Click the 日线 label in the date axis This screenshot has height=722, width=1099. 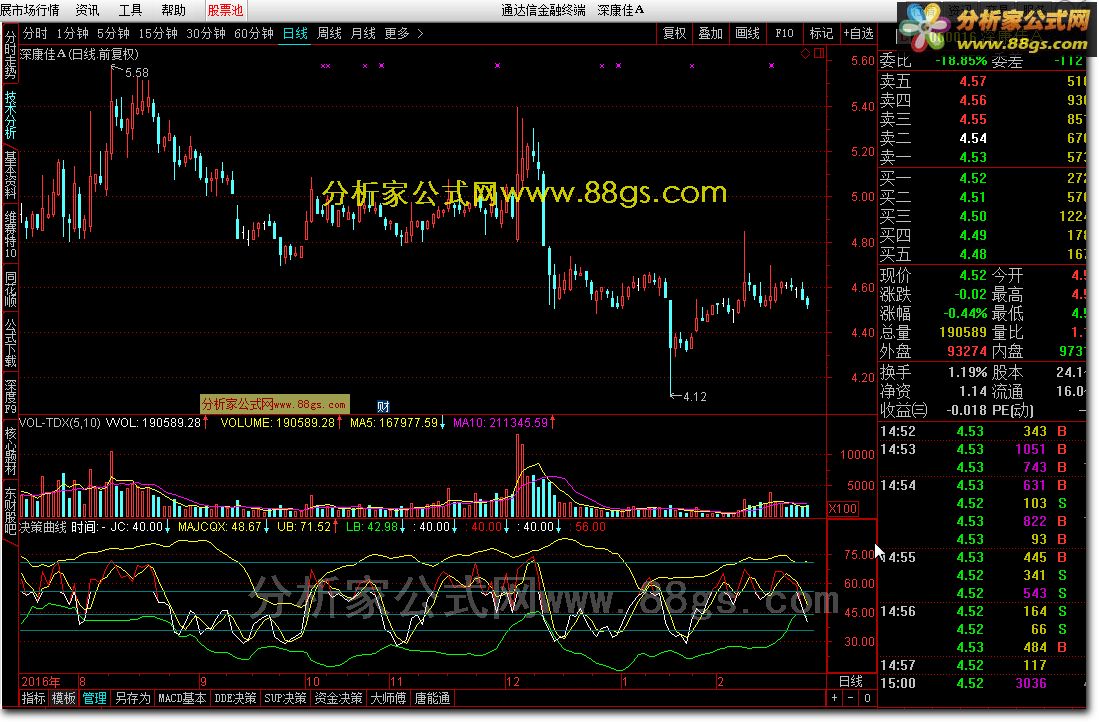click(850, 681)
